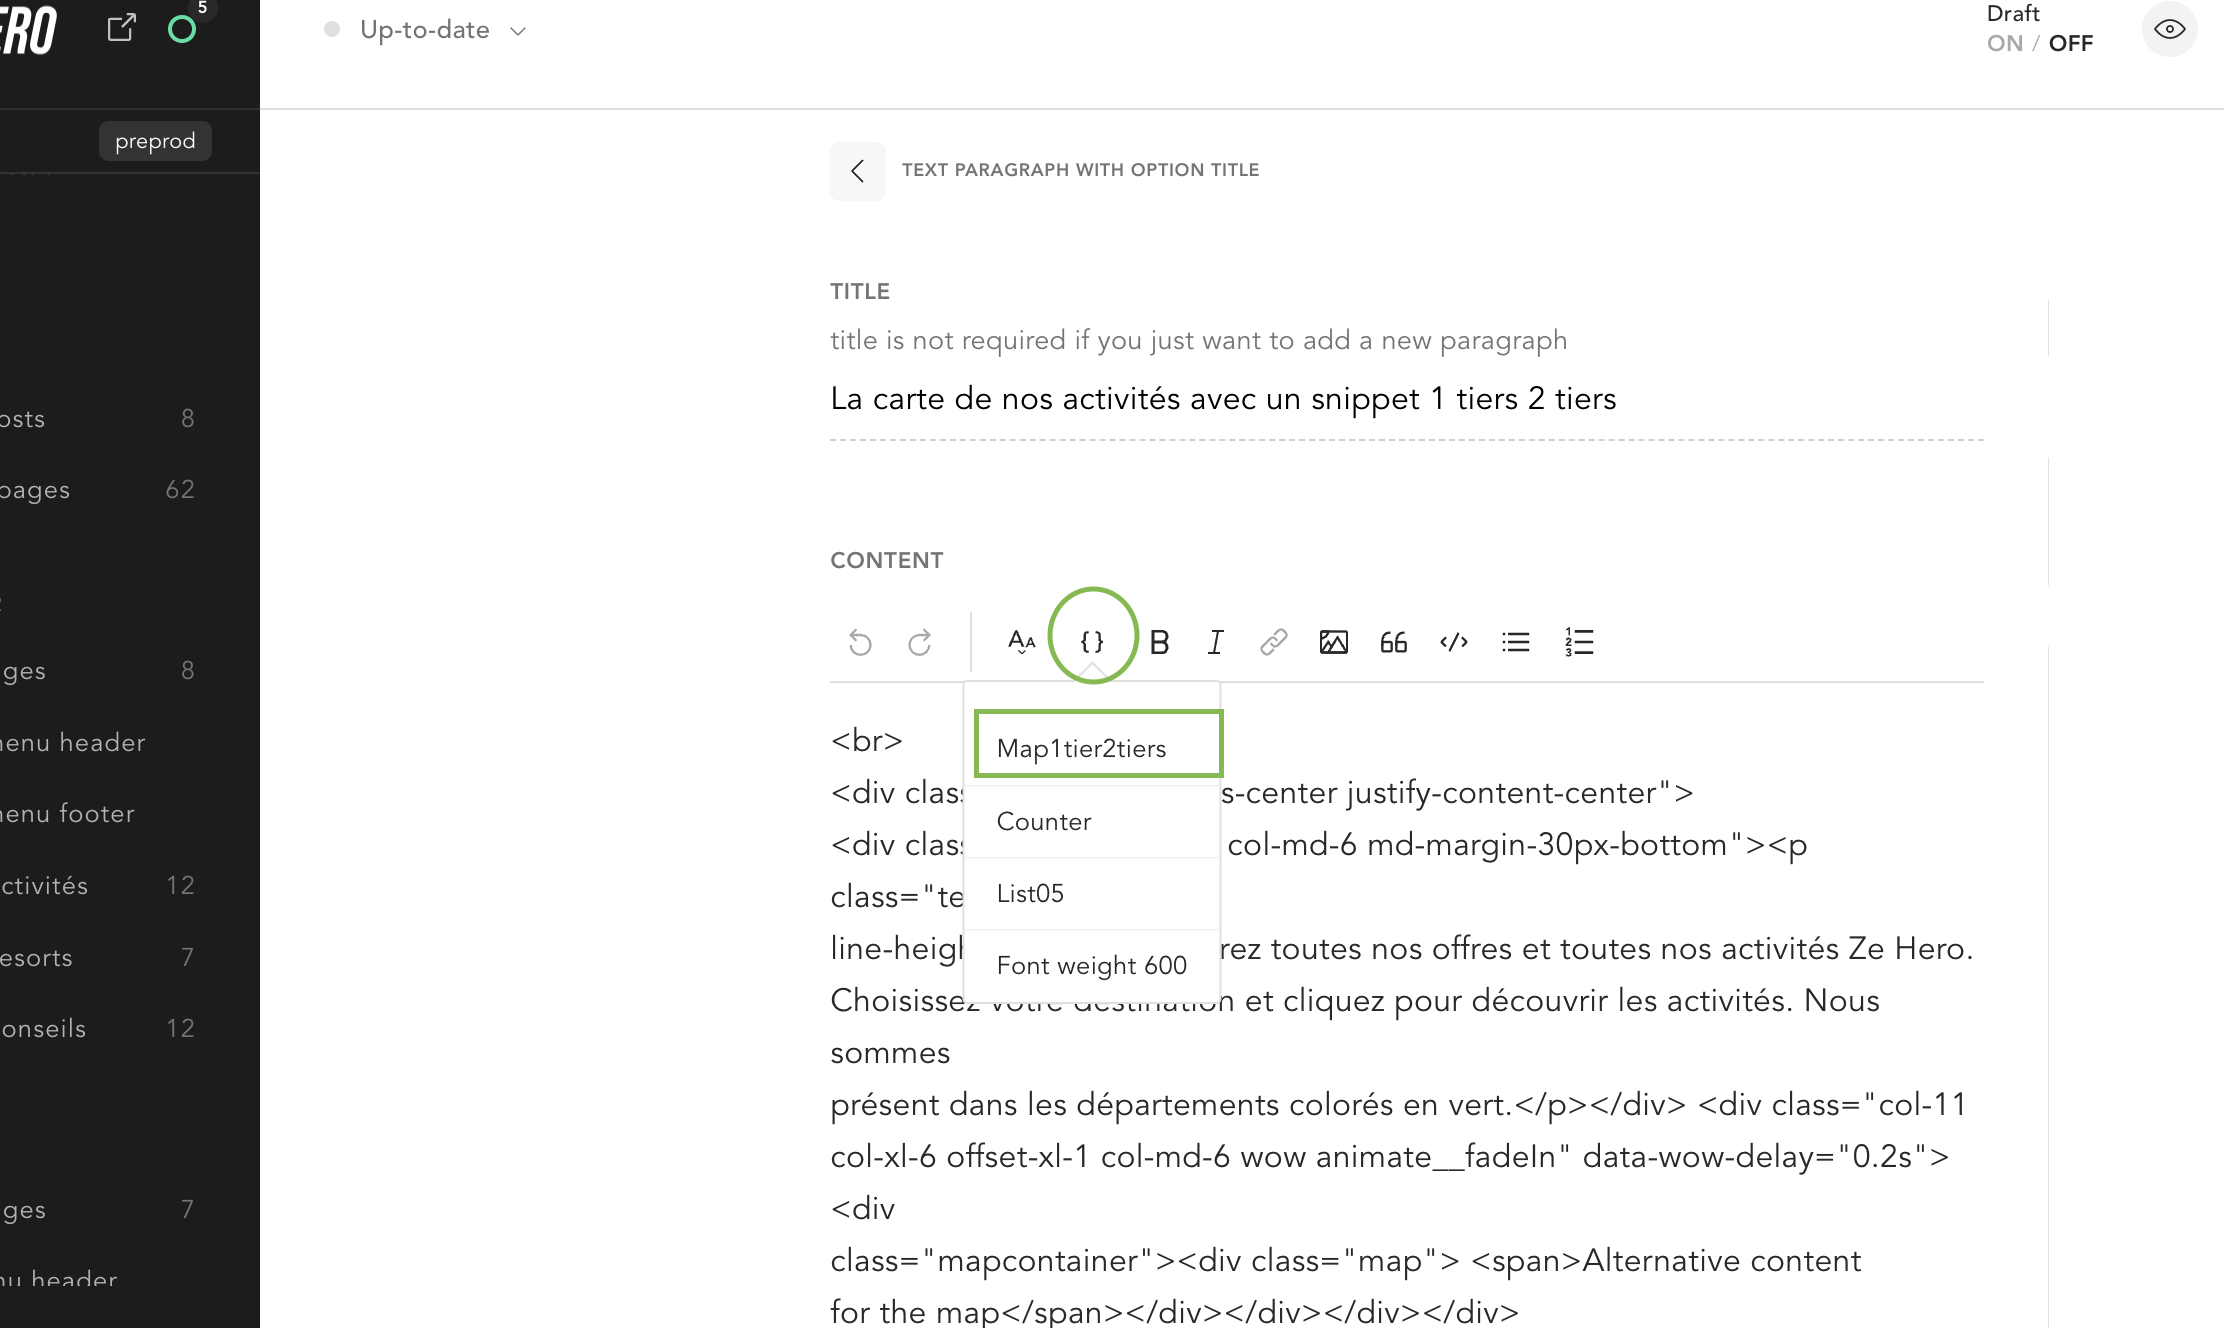Toggle bold formatting
Viewport: 2224px width, 1328px height.
click(1159, 642)
